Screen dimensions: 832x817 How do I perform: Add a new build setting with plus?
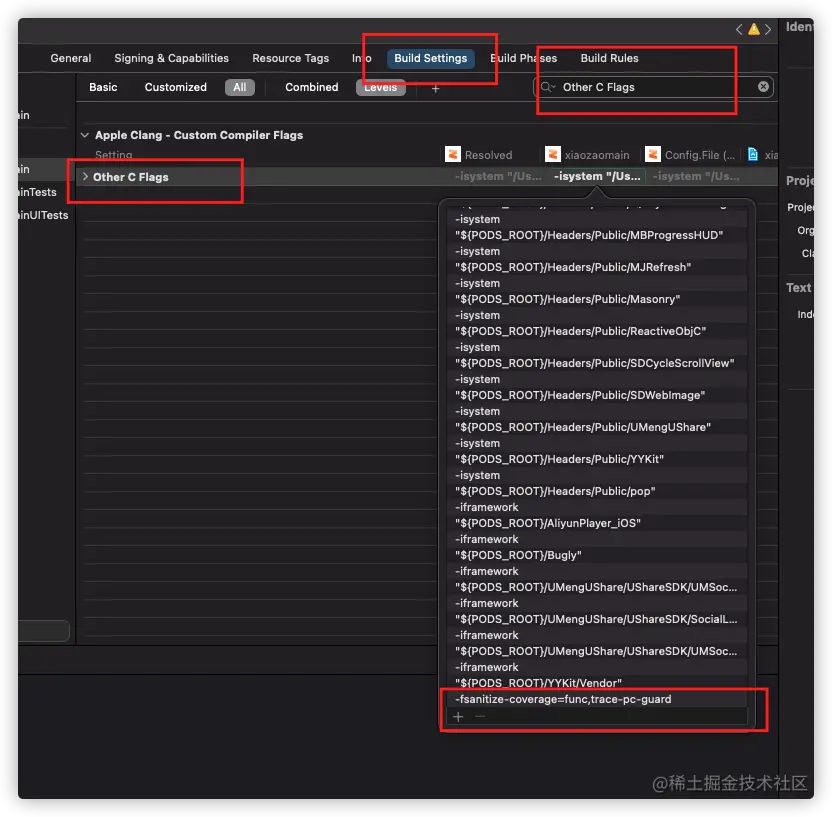pyautogui.click(x=435, y=89)
